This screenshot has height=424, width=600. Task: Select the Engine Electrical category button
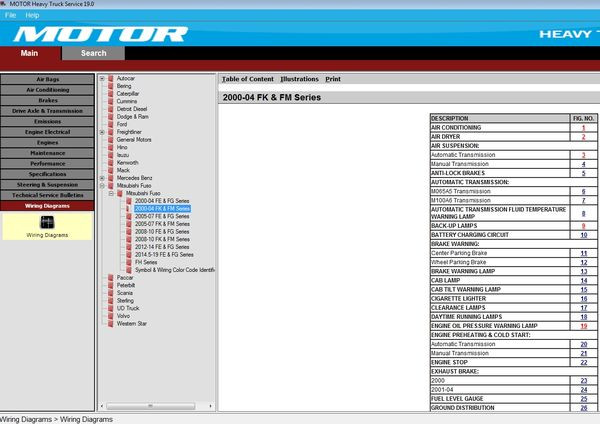tap(47, 132)
